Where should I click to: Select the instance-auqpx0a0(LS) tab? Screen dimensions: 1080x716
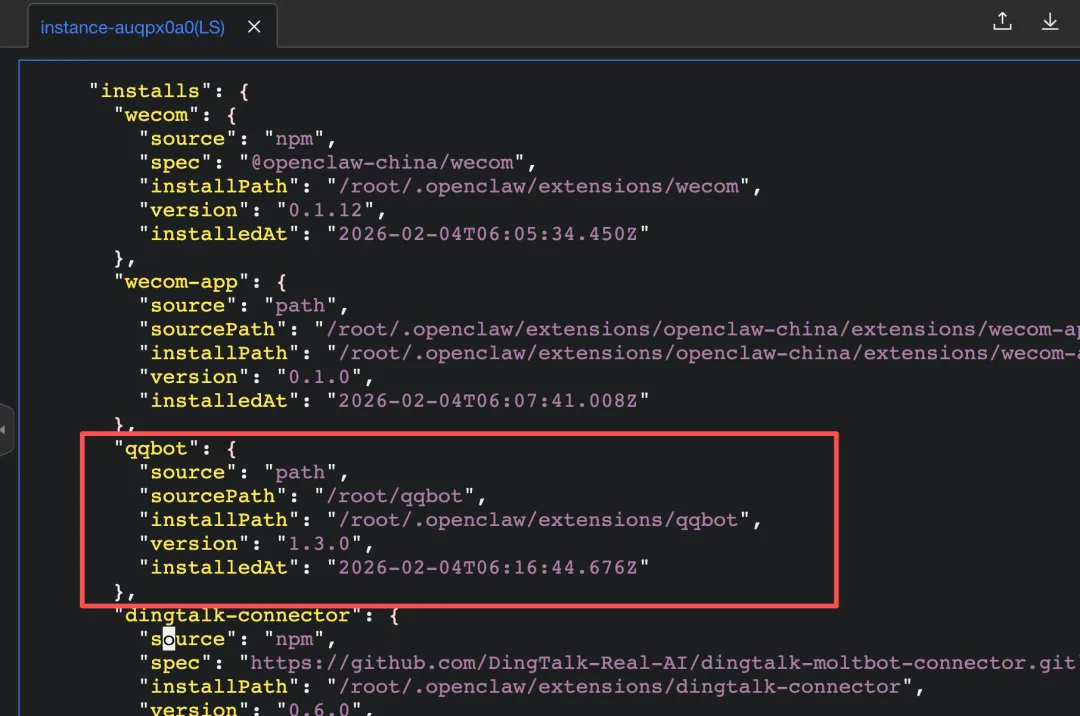click(132, 28)
